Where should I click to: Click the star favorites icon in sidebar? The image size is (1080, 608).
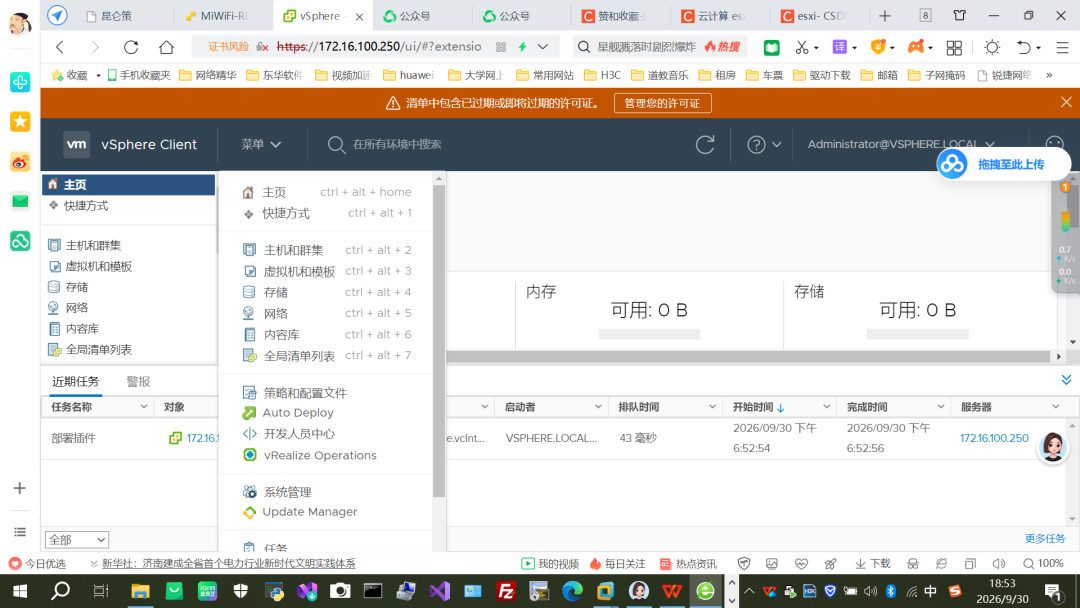coord(20,122)
